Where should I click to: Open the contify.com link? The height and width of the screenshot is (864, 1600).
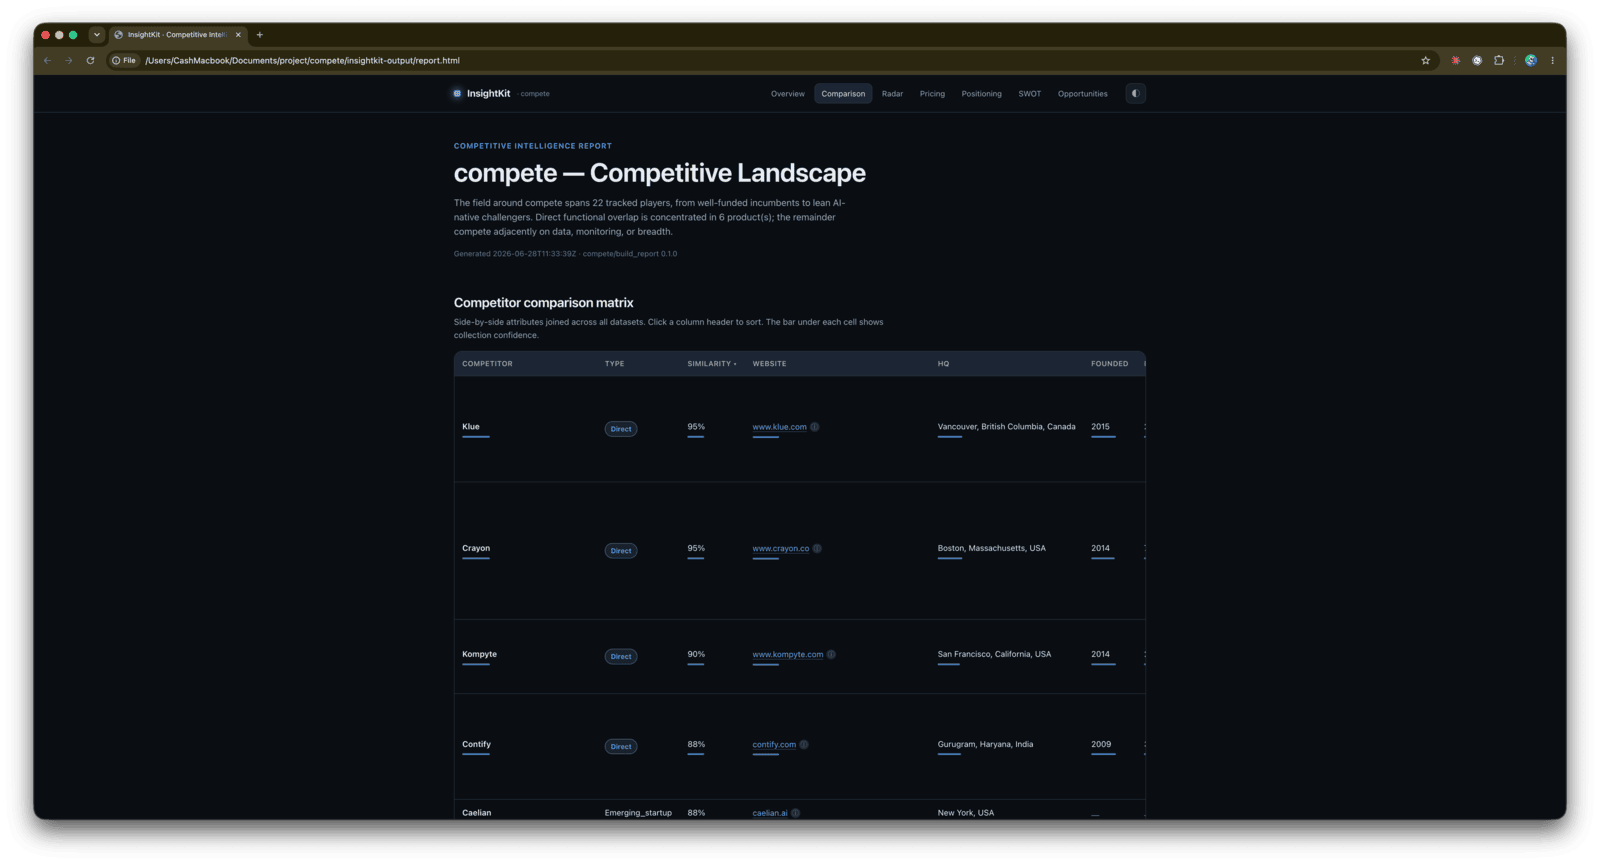pos(774,745)
